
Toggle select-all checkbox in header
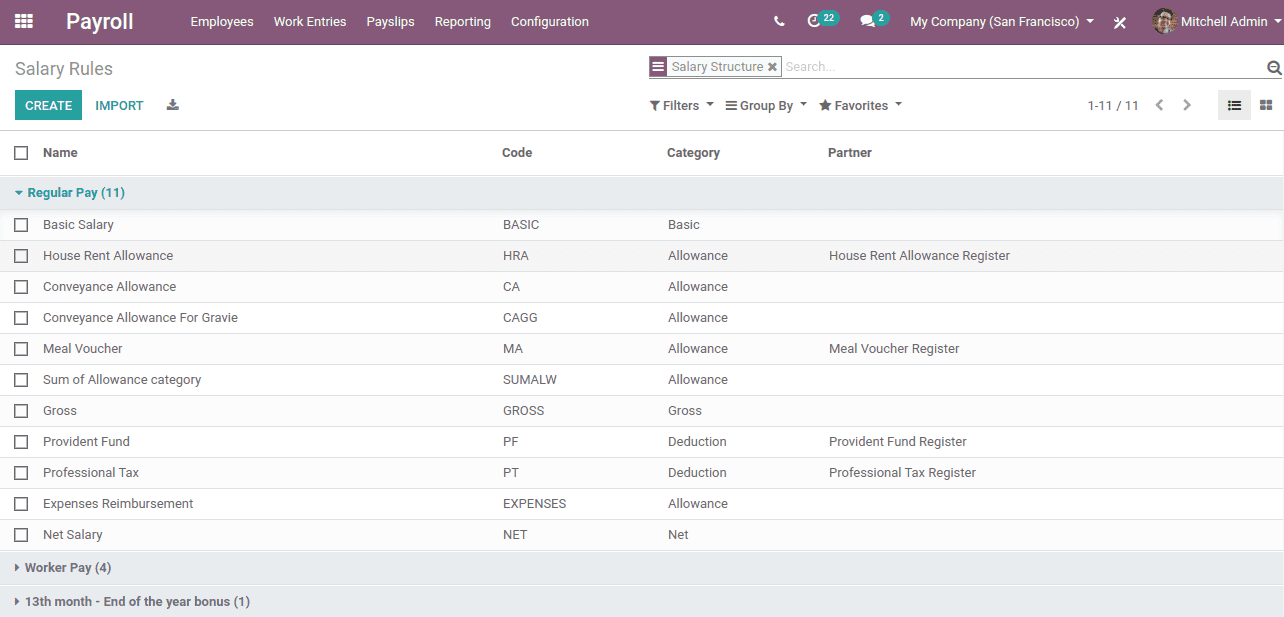(21, 153)
